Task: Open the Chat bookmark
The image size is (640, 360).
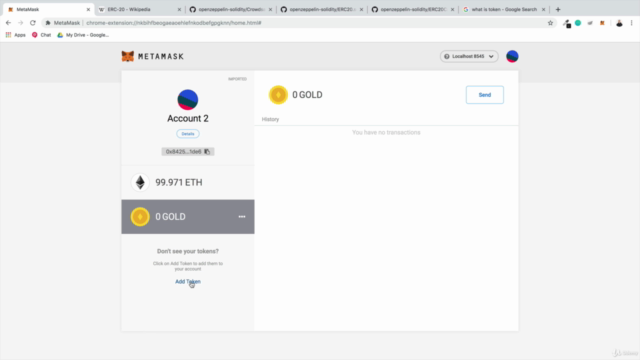Action: 42,35
